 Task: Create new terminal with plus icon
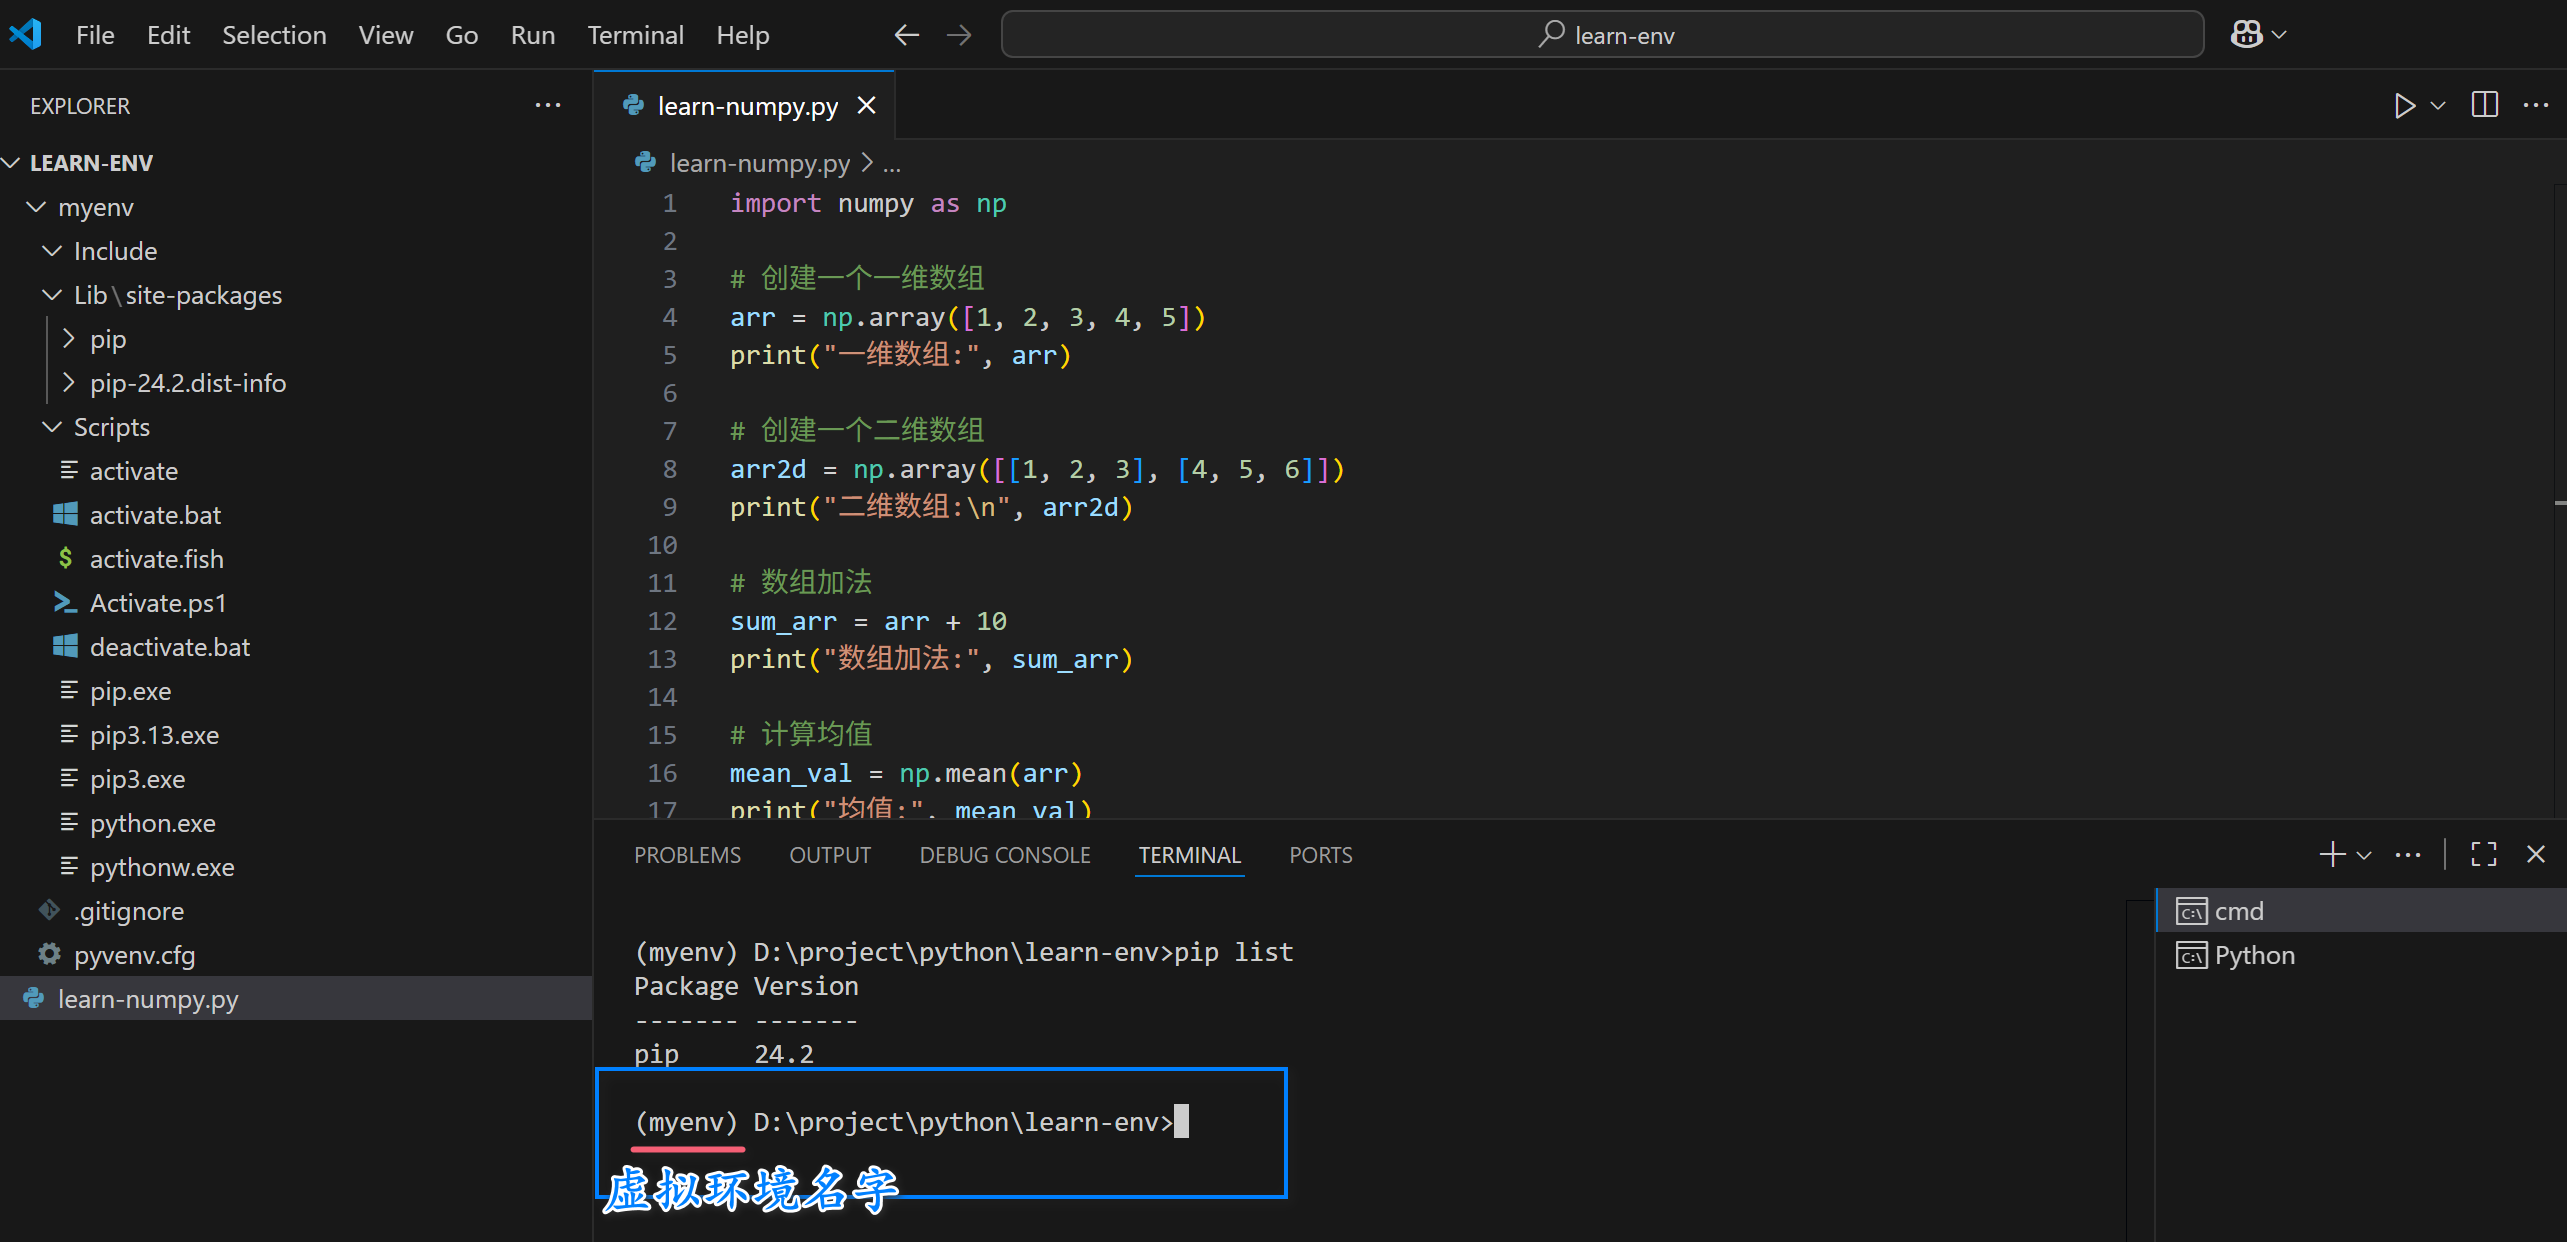click(2332, 854)
